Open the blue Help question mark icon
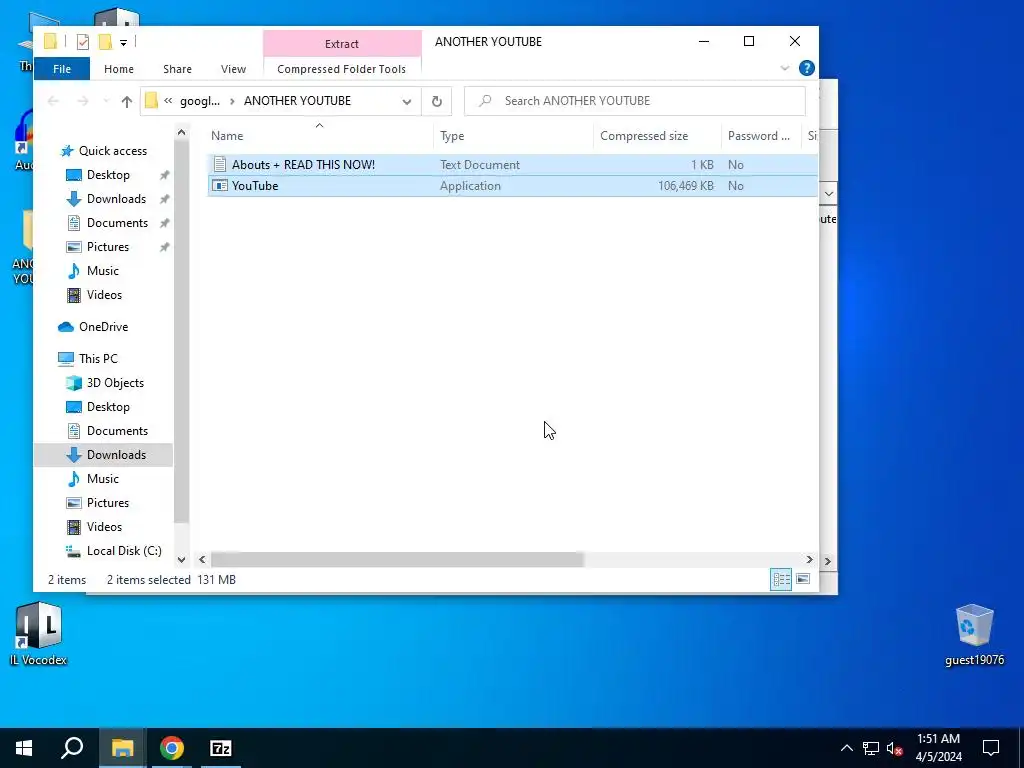Screen dimensions: 1024x768 (x=807, y=68)
